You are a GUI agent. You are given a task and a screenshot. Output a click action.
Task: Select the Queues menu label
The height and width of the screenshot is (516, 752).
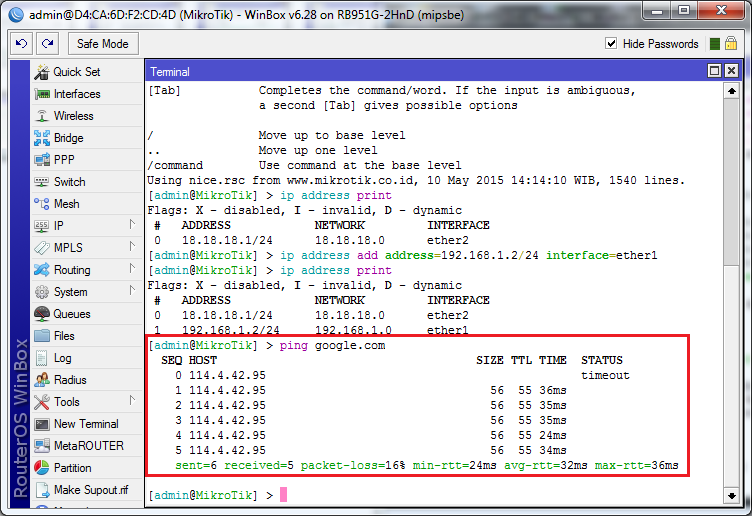click(72, 314)
